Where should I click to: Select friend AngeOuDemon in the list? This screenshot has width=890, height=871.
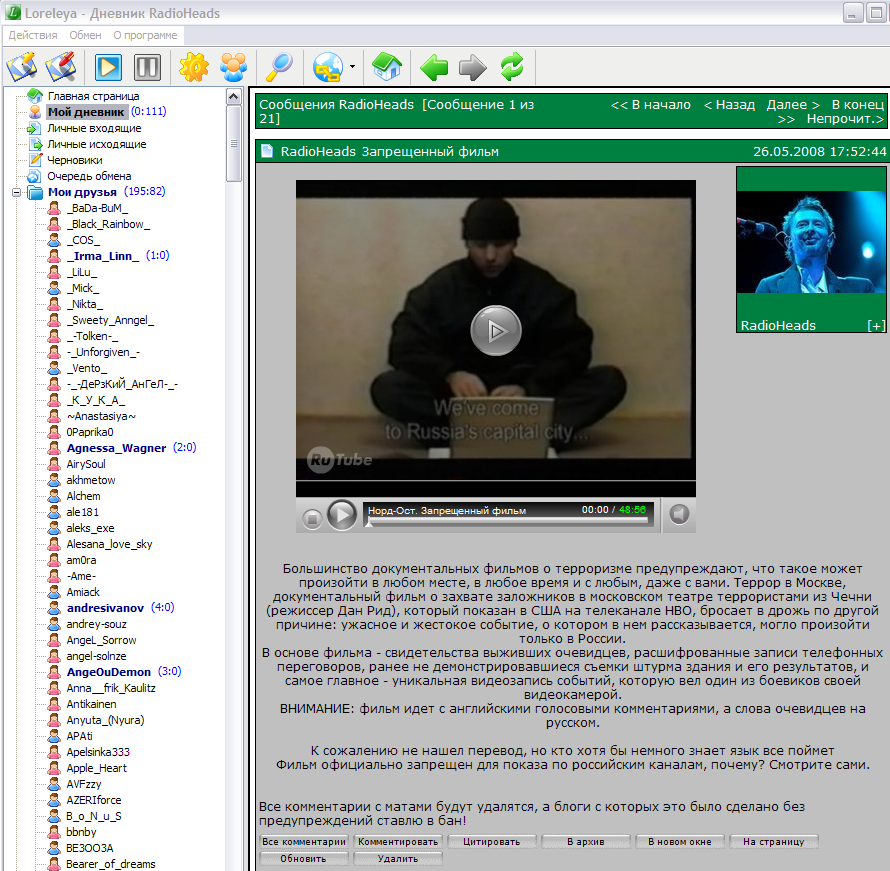coord(109,672)
